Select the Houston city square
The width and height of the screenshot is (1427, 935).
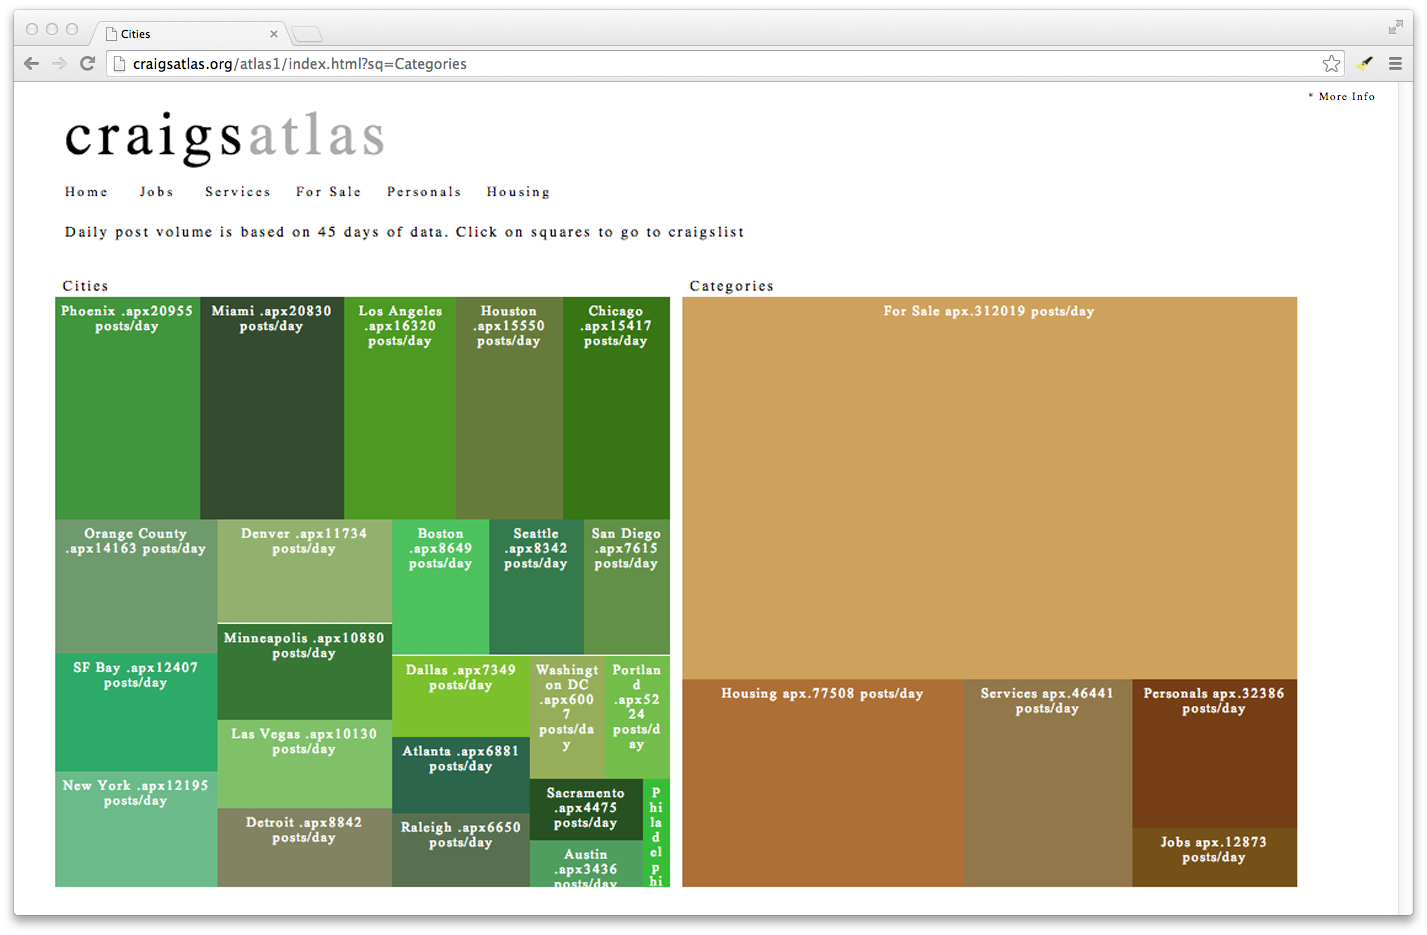509,408
